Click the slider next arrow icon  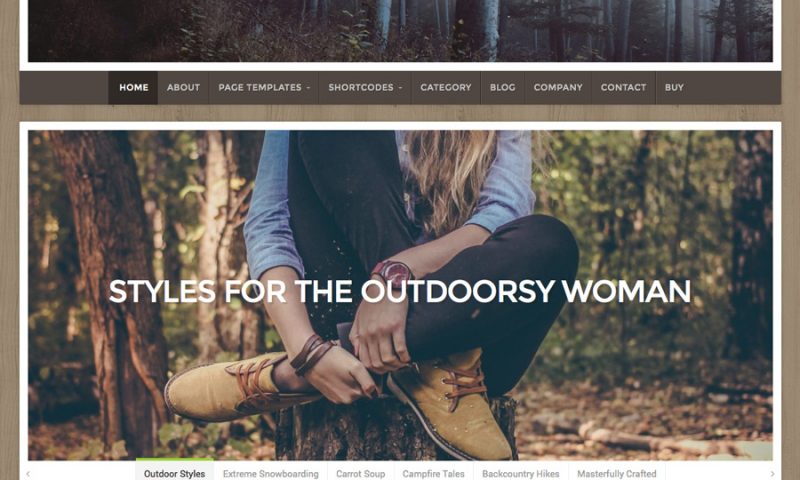(x=772, y=474)
